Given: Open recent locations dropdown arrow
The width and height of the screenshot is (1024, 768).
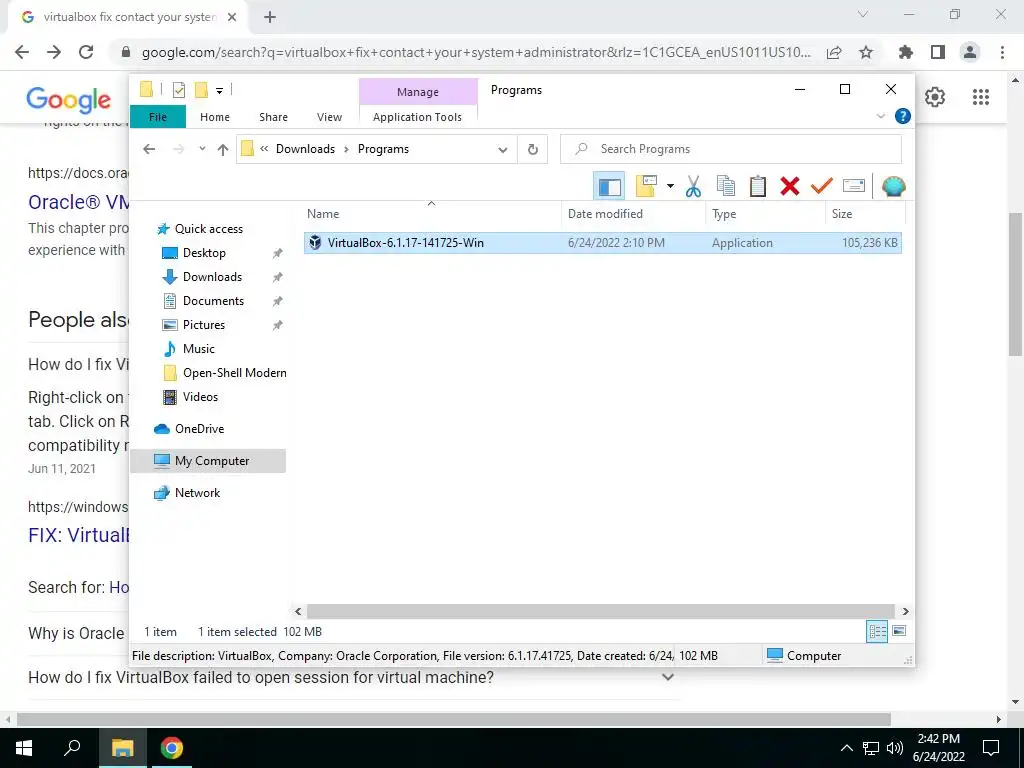Looking at the screenshot, I should point(202,149).
